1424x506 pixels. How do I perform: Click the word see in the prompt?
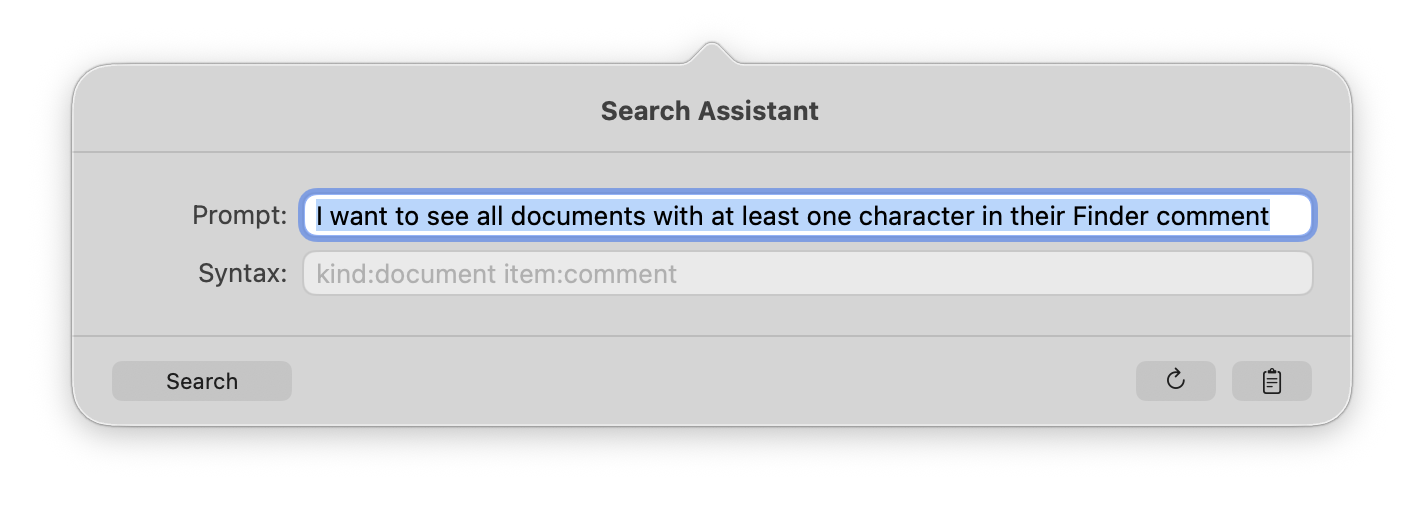pyautogui.click(x=448, y=215)
